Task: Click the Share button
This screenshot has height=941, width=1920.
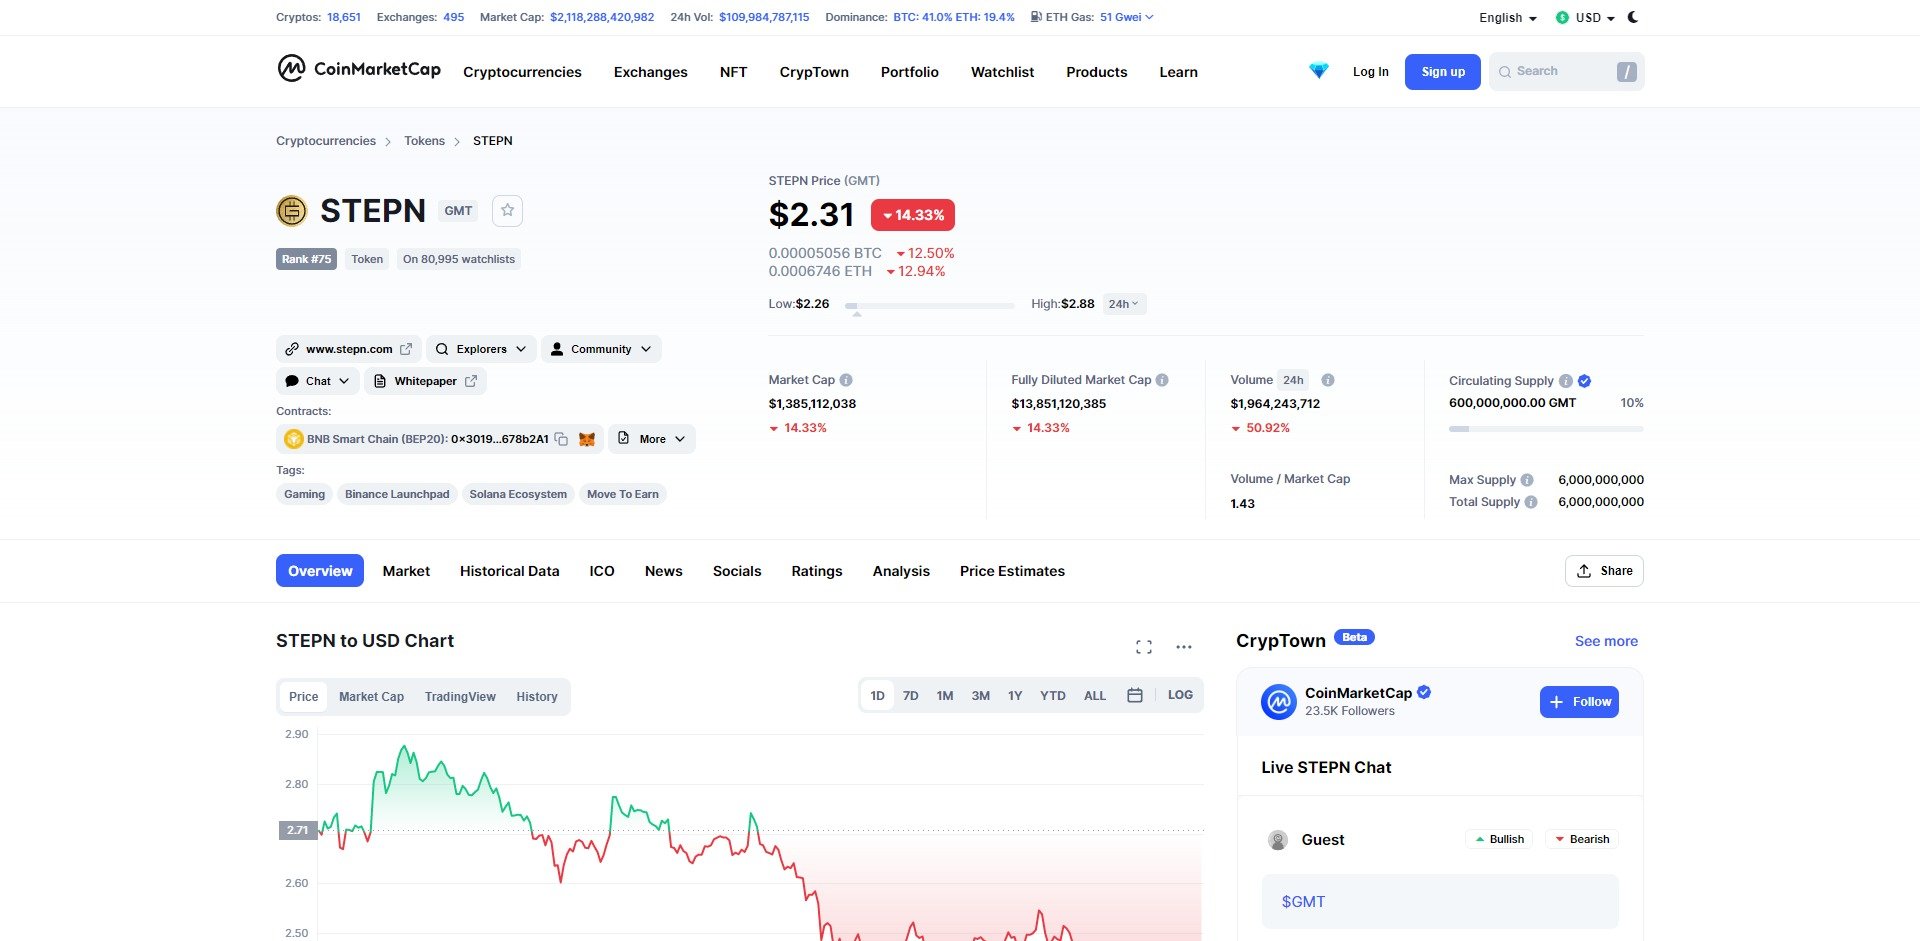Action: tap(1604, 571)
